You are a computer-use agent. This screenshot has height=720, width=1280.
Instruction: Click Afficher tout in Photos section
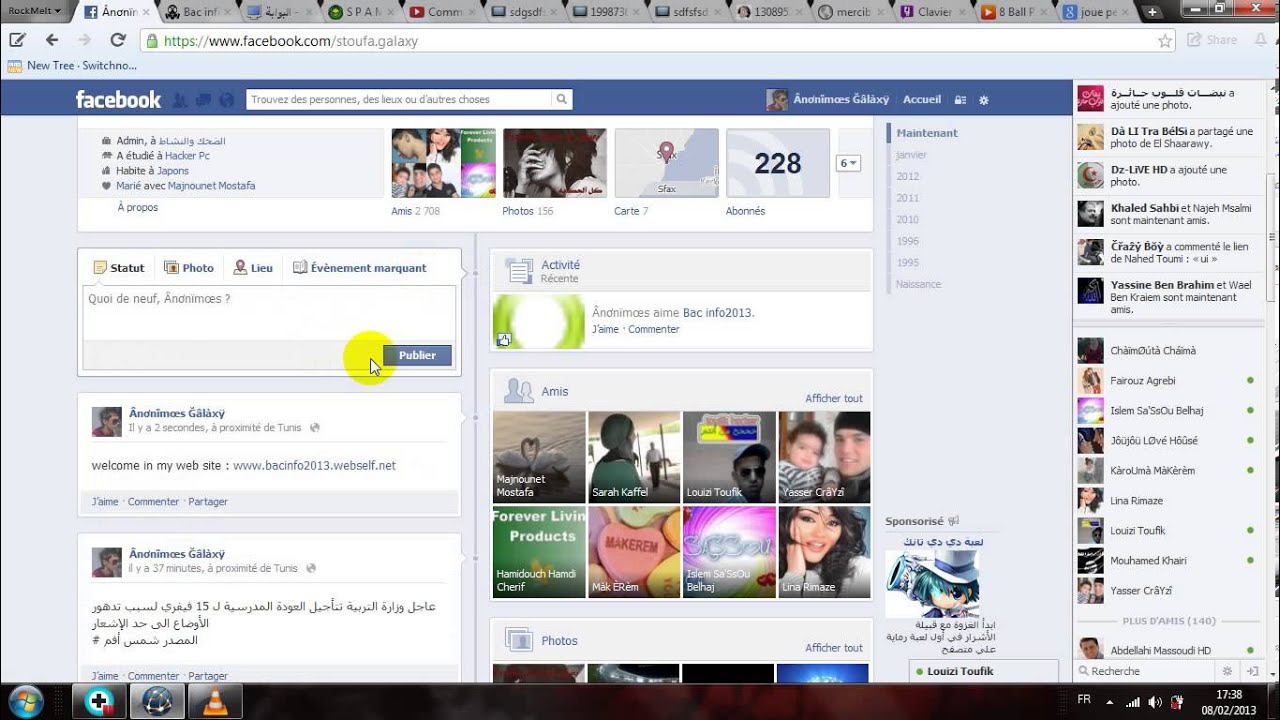pyautogui.click(x=834, y=648)
